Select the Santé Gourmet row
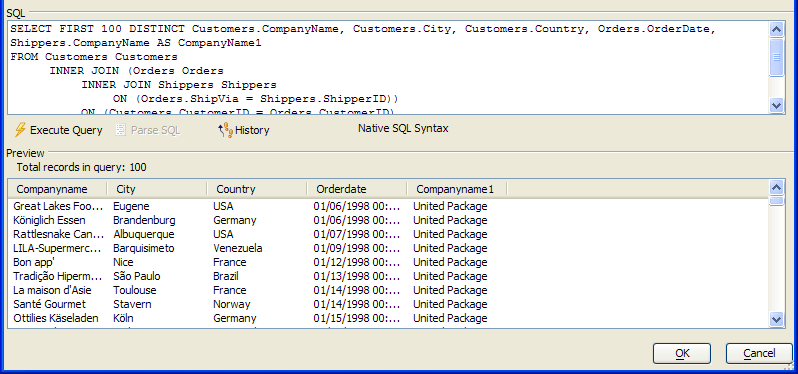Screen dimensions: 798x374 pos(388,304)
